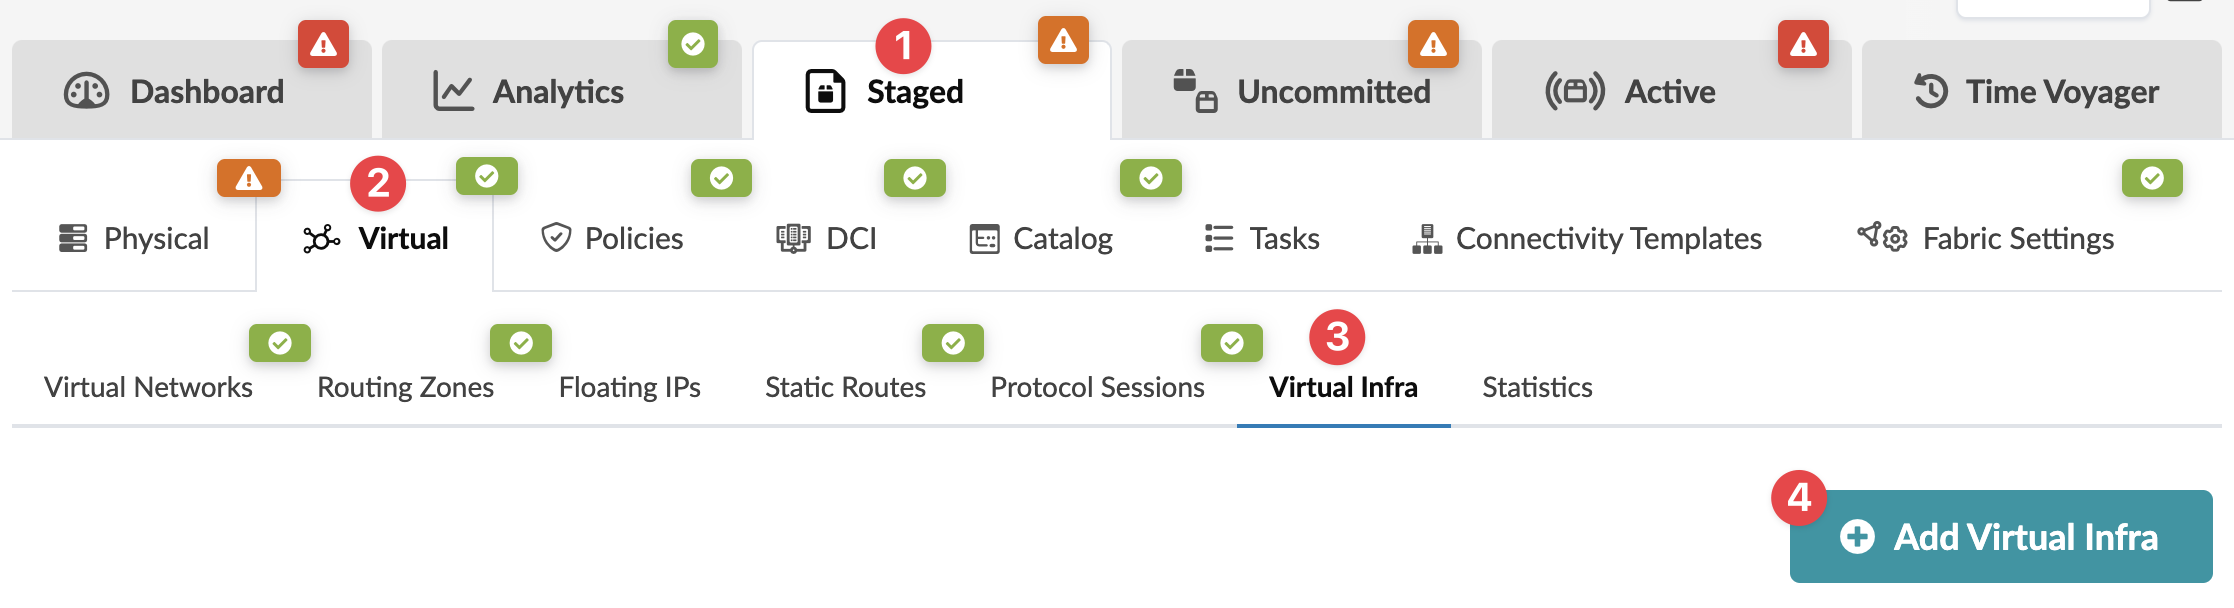Click the DCI datacenter icon
Viewport: 2234px width, 608px height.
(793, 239)
